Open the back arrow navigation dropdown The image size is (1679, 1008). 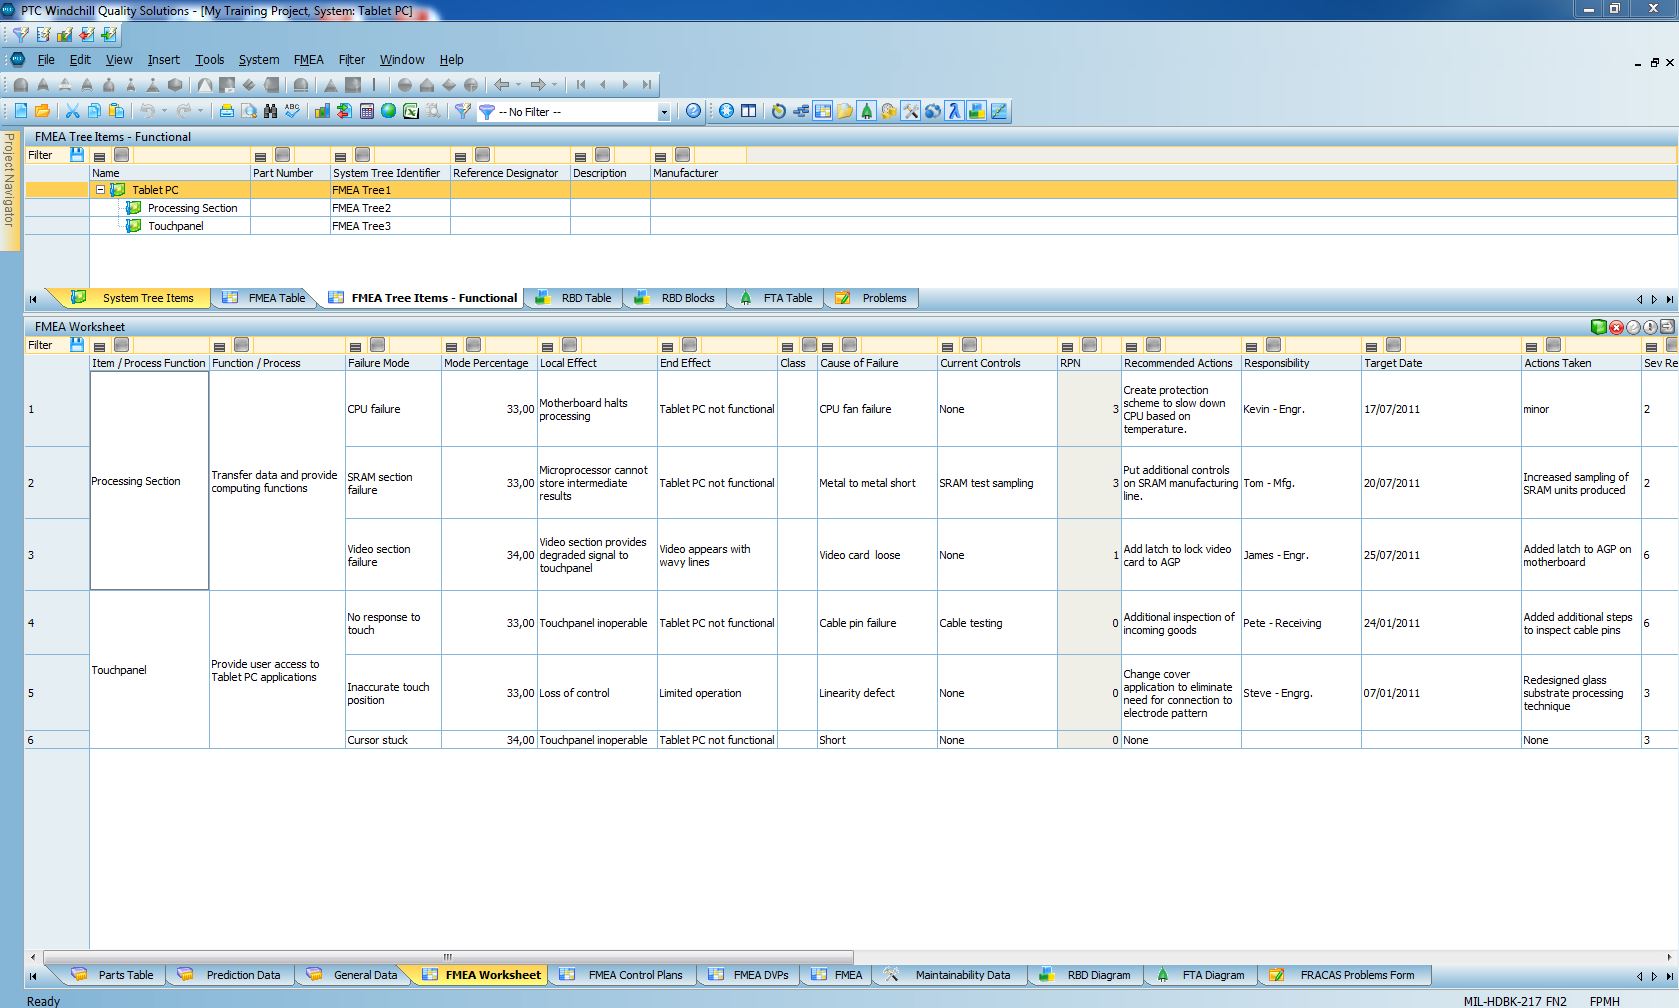[518, 85]
